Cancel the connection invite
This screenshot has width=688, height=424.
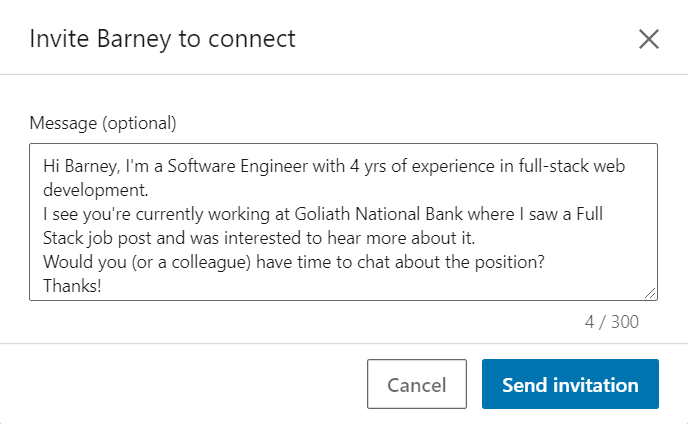[416, 384]
